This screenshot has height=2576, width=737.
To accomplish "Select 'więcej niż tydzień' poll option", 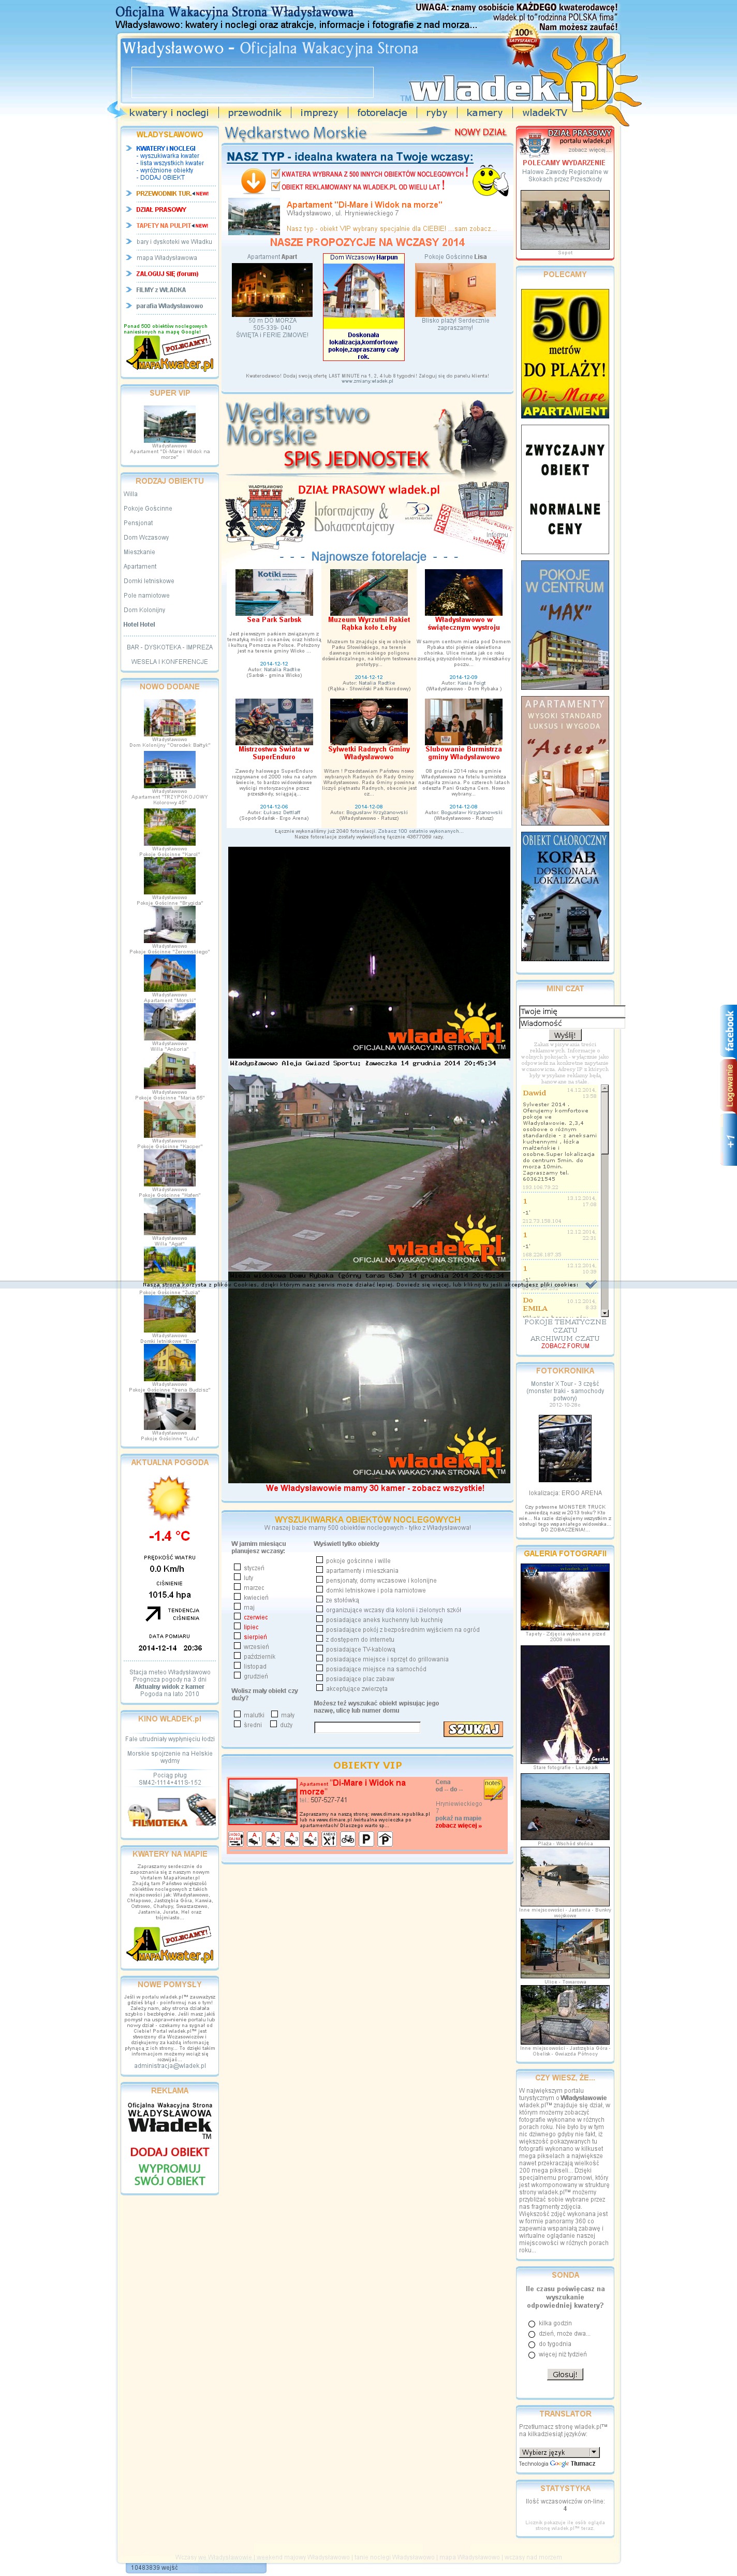I will click(531, 2354).
